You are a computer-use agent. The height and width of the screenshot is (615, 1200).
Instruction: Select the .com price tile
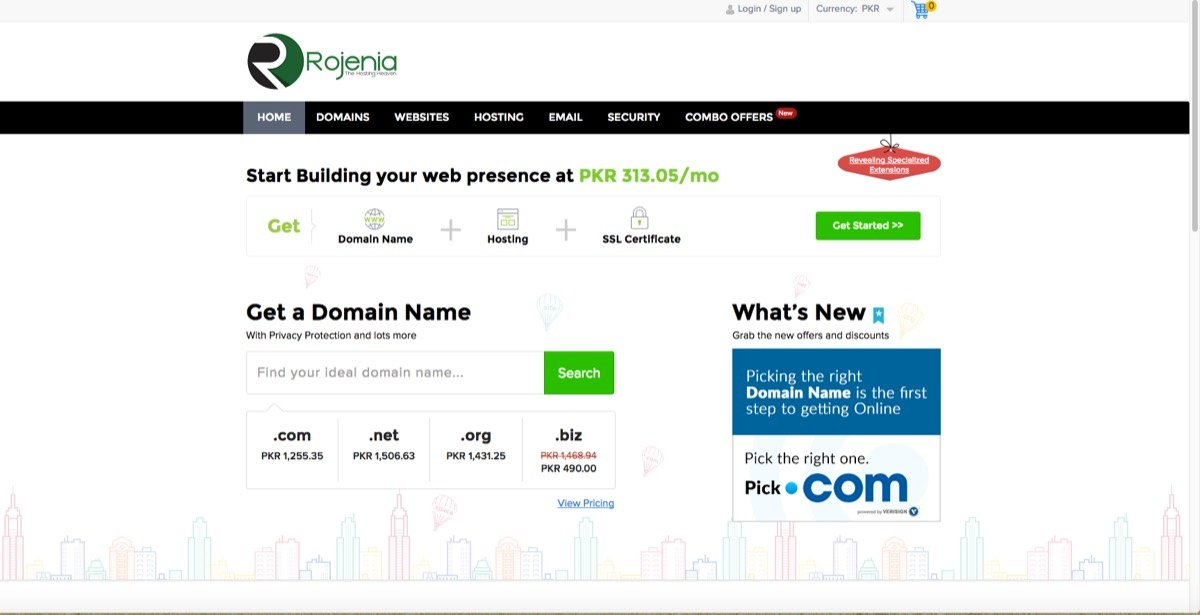tap(292, 450)
